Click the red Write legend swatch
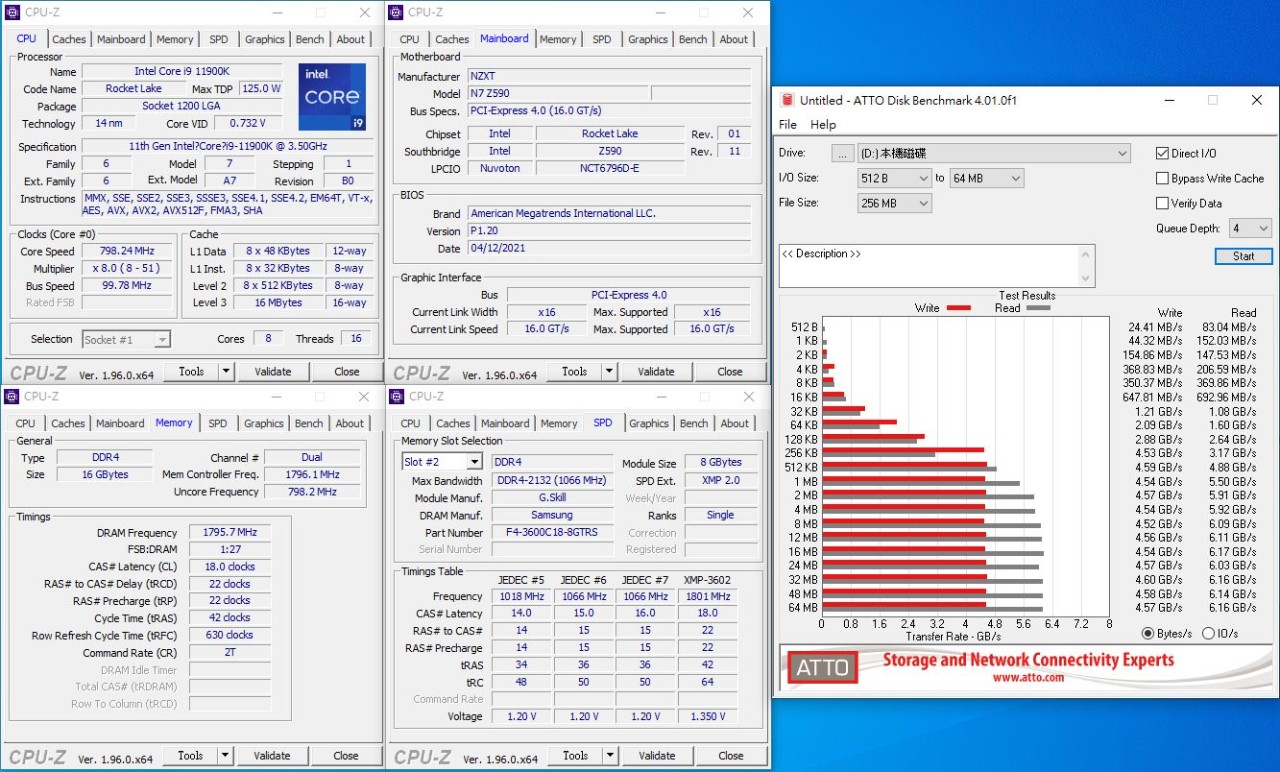Screen dimensions: 1280x772 958,308
